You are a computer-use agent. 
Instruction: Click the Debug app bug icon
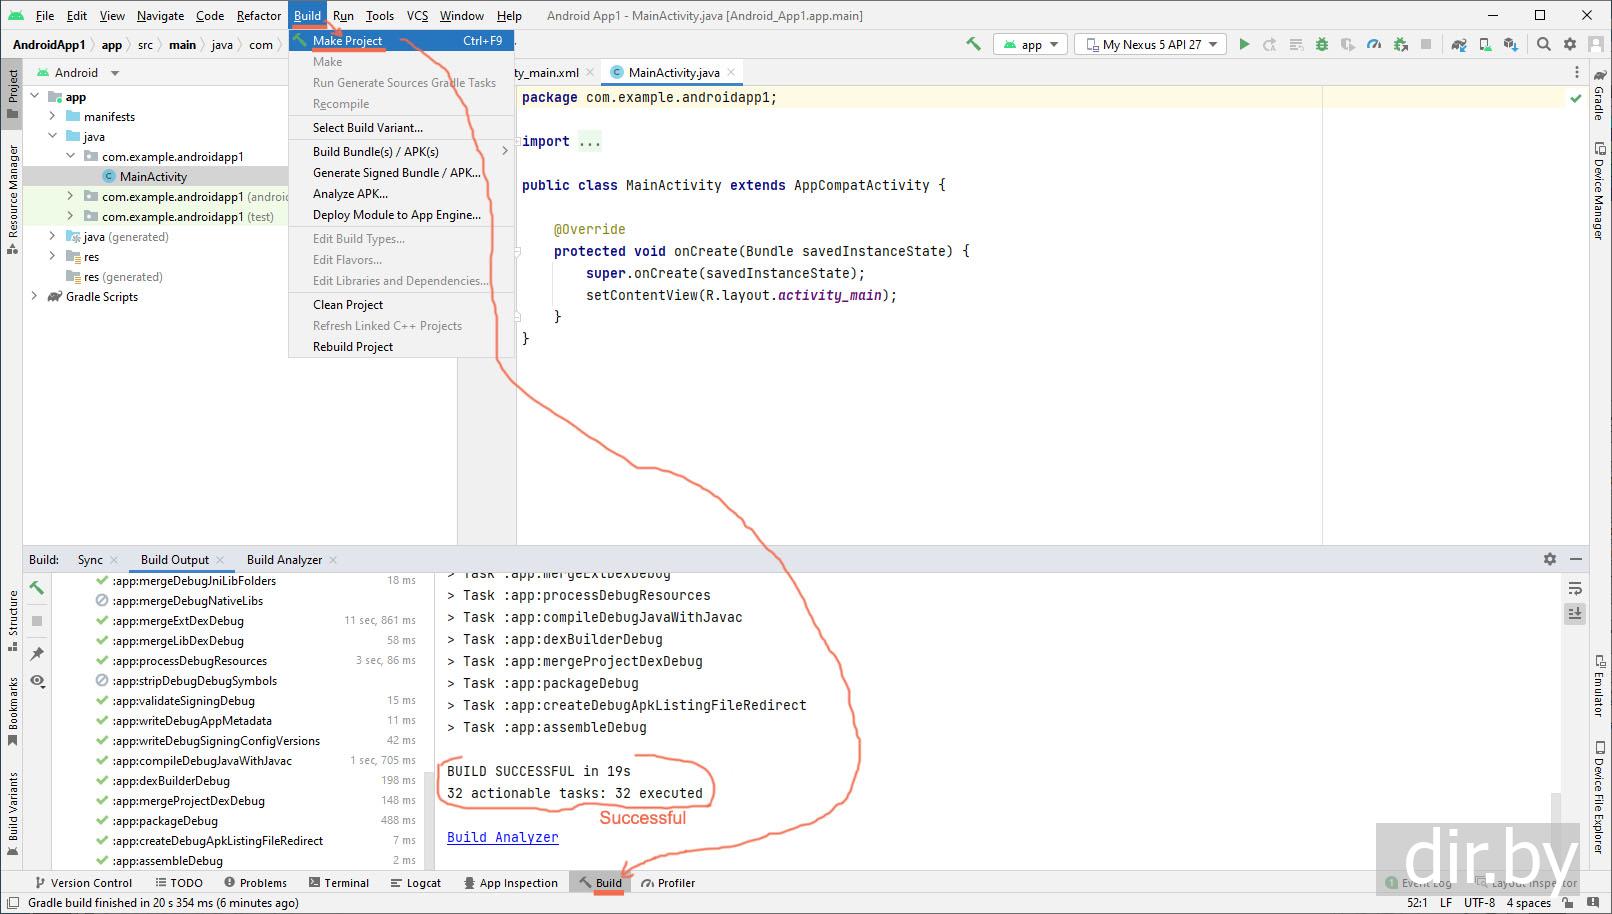pyautogui.click(x=1322, y=44)
